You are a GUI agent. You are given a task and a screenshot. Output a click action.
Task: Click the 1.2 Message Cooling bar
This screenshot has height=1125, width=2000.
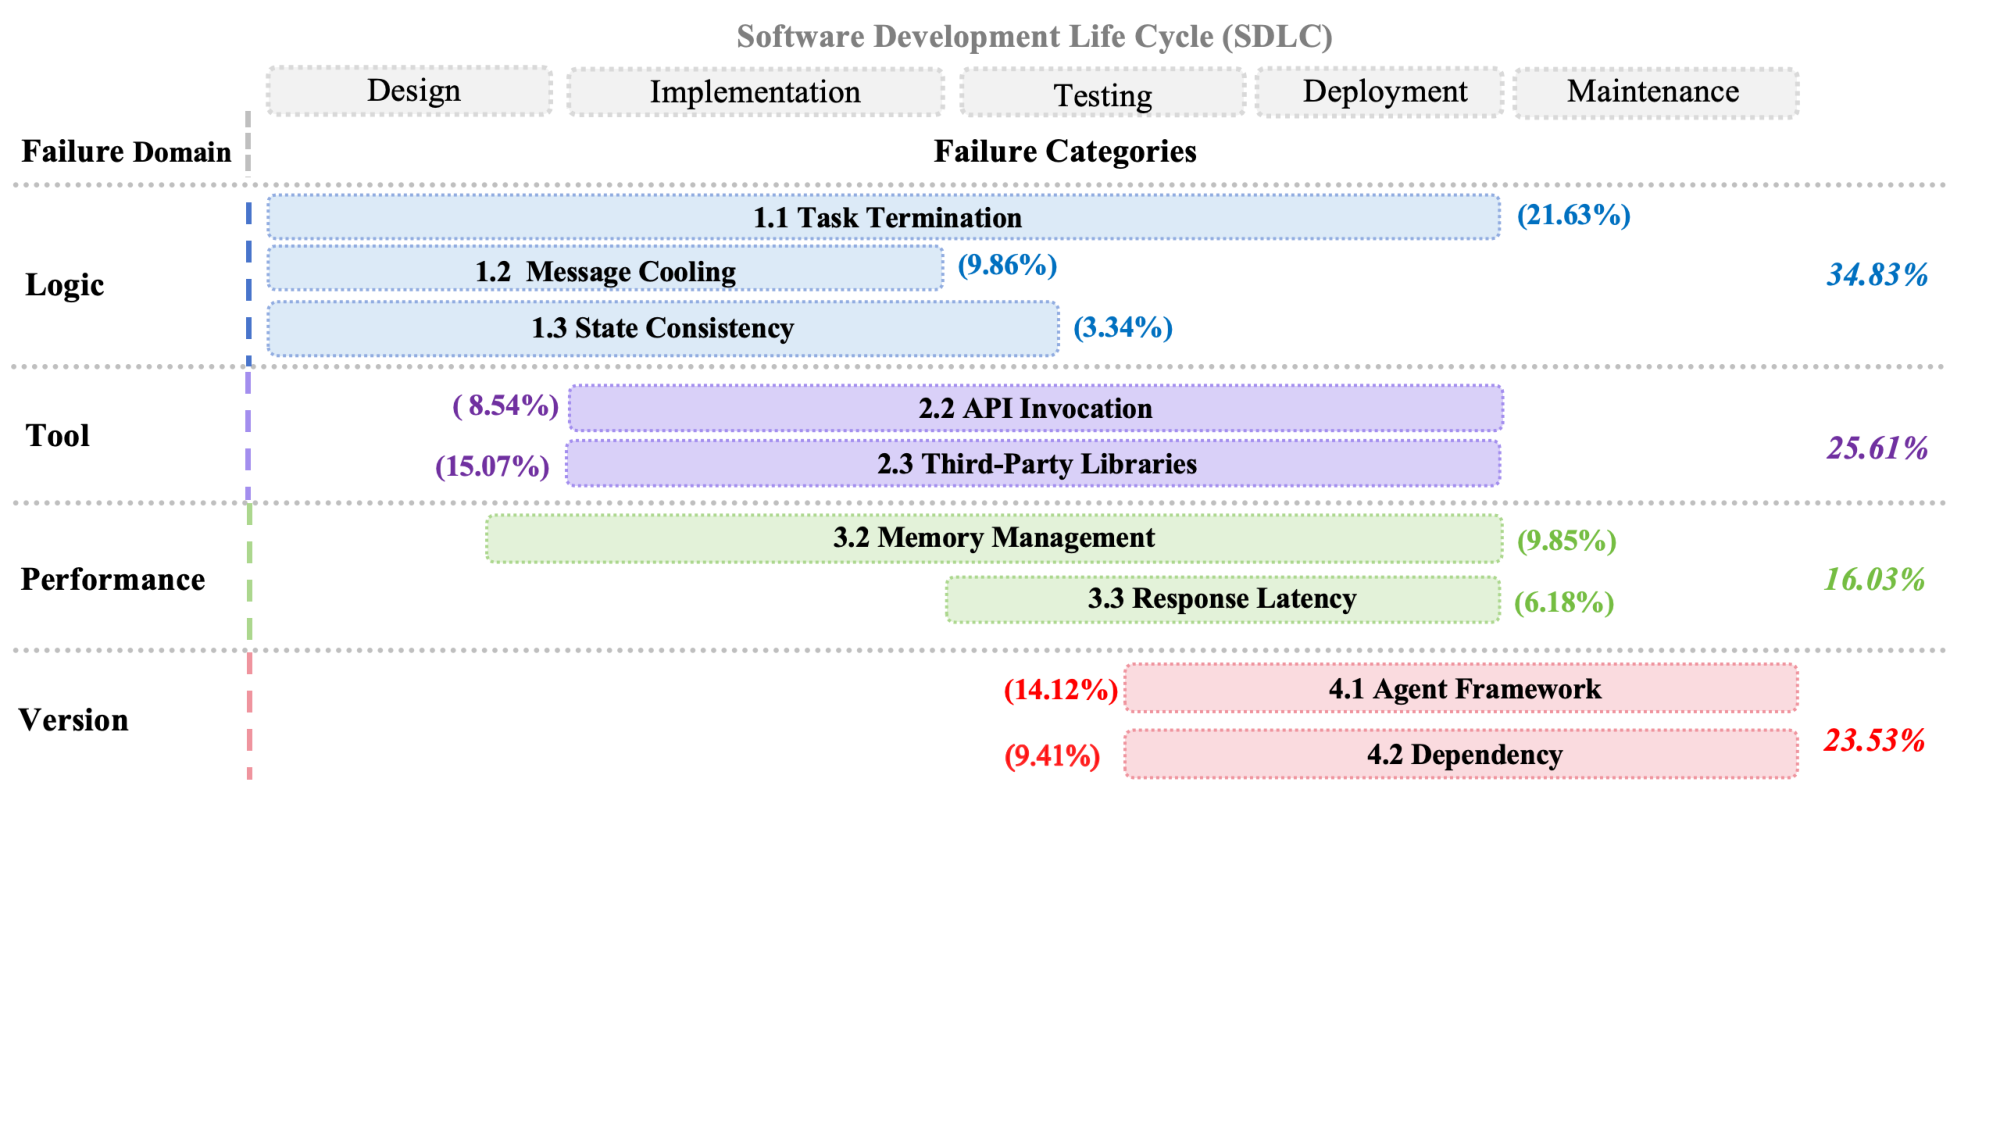605,270
